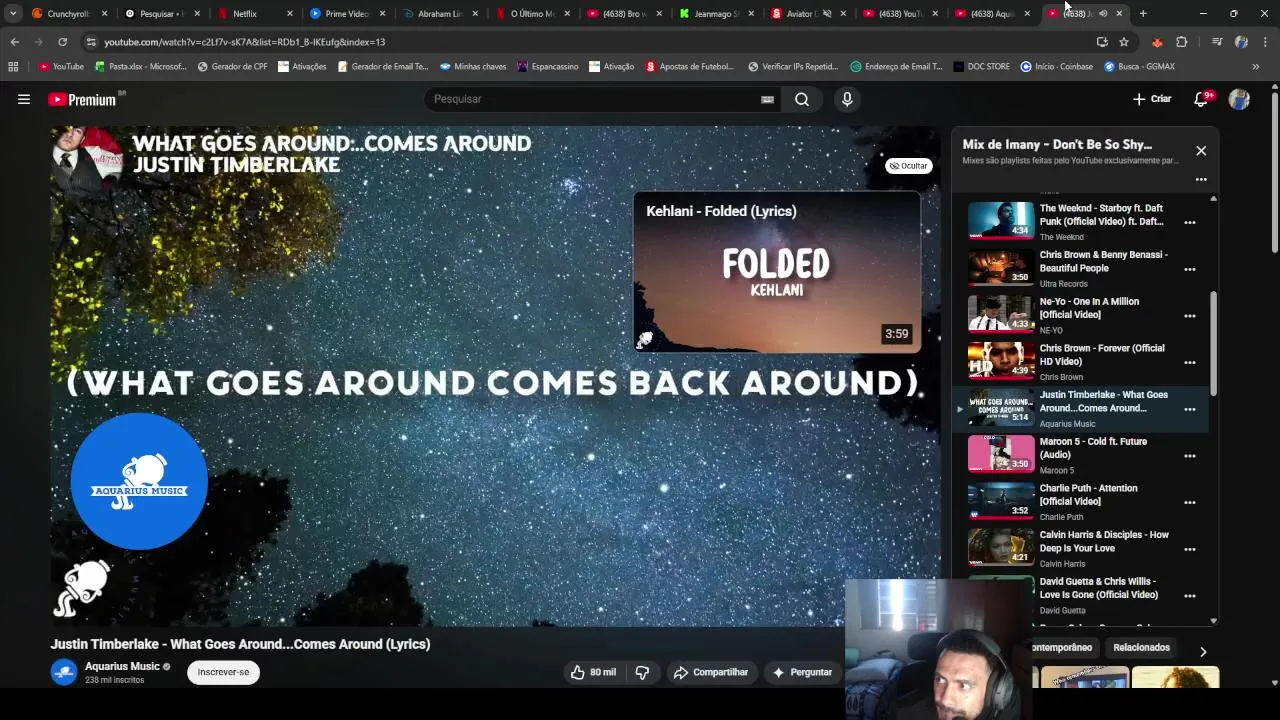1280x720 pixels.
Task: Start voice search with microphone icon
Action: click(847, 99)
